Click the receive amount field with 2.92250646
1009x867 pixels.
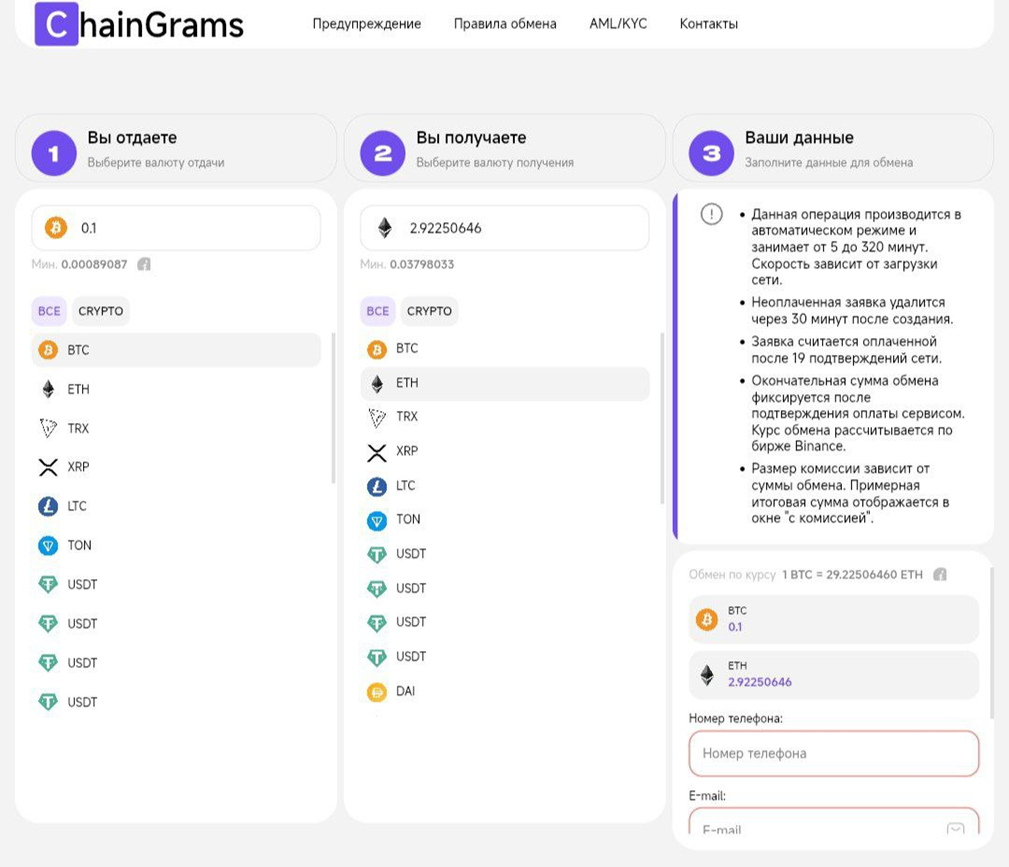[504, 228]
